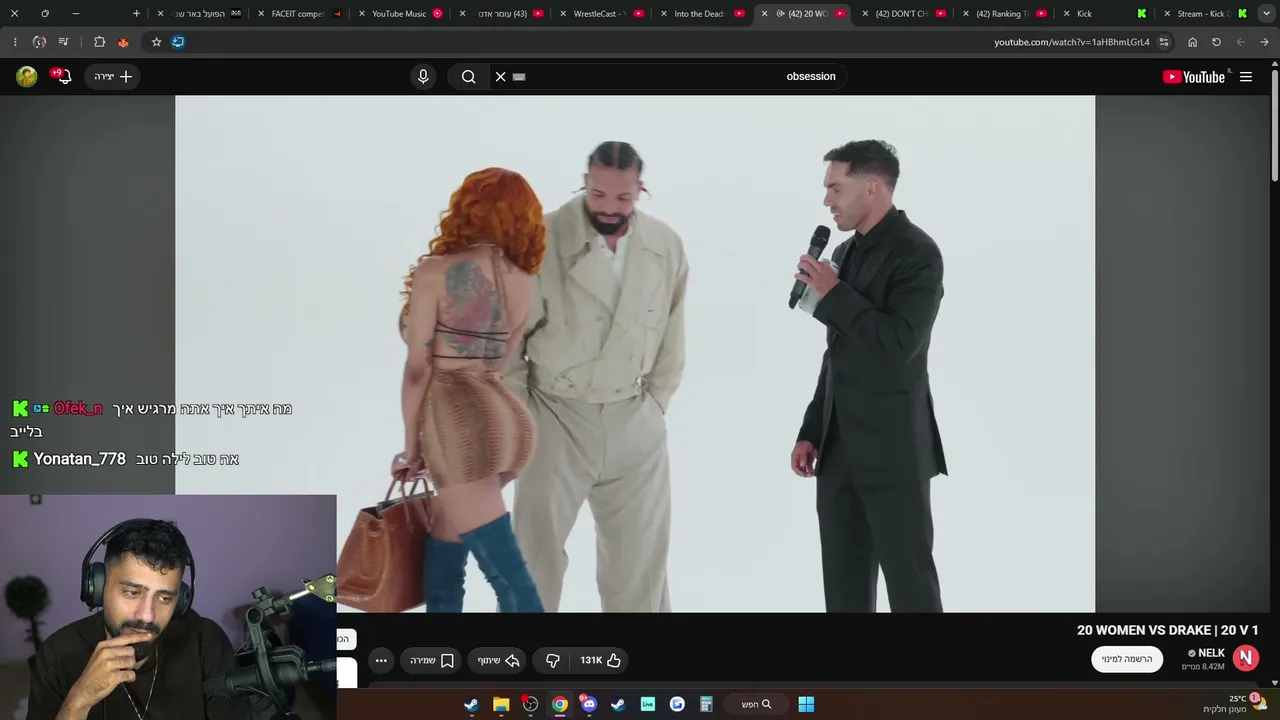This screenshot has width=1280, height=720.
Task: Open the Live app from the taskbar
Action: click(x=648, y=704)
